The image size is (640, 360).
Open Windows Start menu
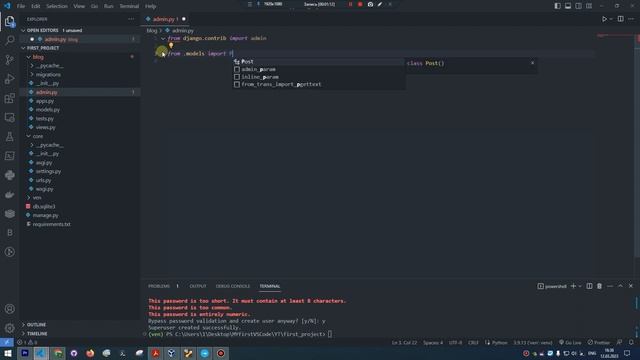coord(8,353)
